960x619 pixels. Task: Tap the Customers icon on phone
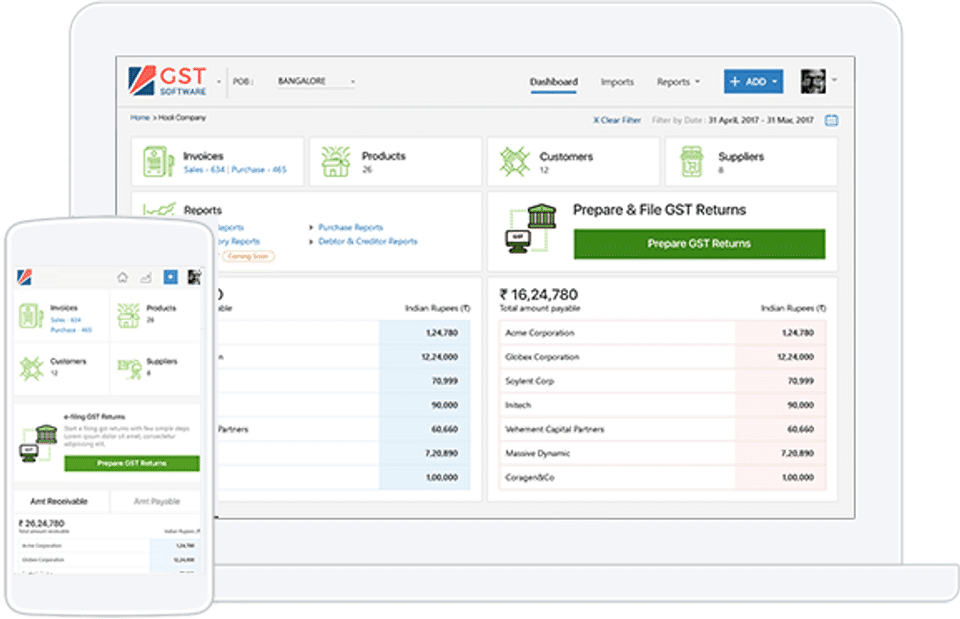(31, 369)
